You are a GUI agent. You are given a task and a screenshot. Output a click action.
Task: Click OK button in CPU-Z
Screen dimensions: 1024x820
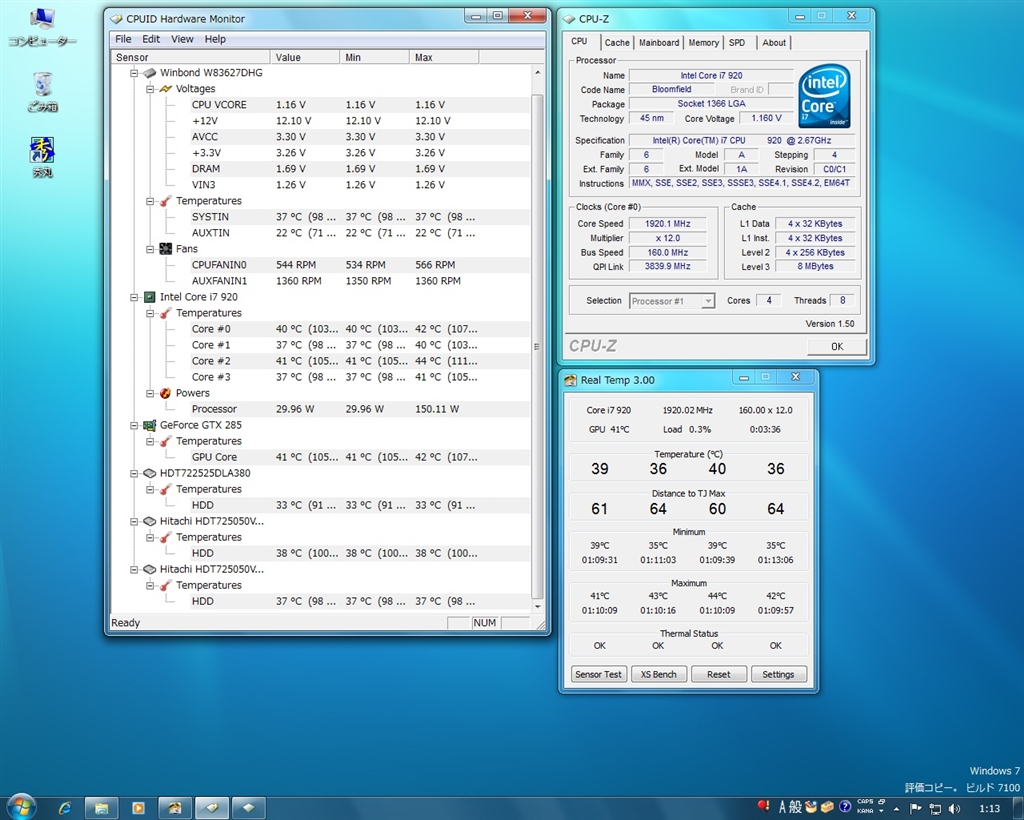coord(837,347)
